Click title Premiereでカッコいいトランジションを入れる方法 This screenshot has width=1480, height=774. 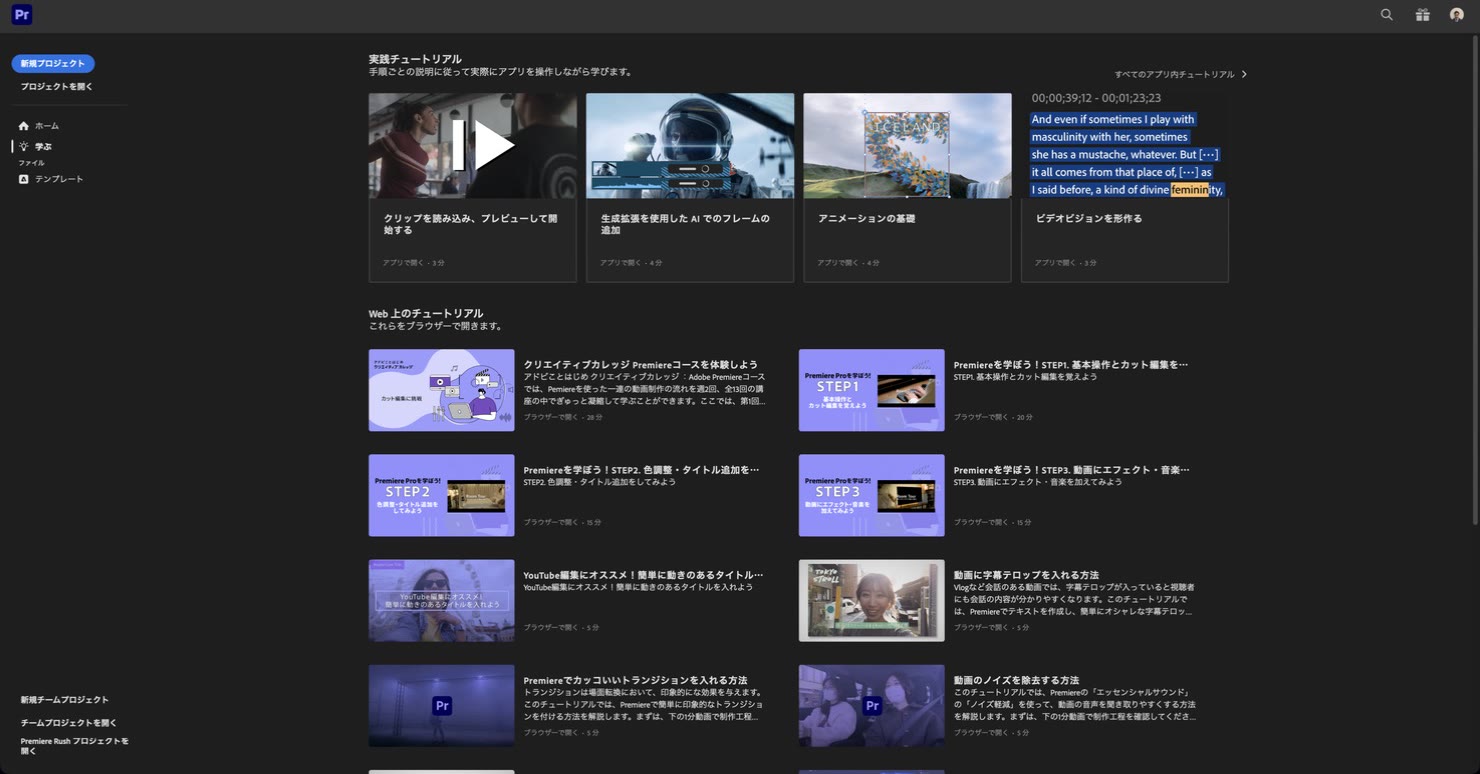[636, 680]
